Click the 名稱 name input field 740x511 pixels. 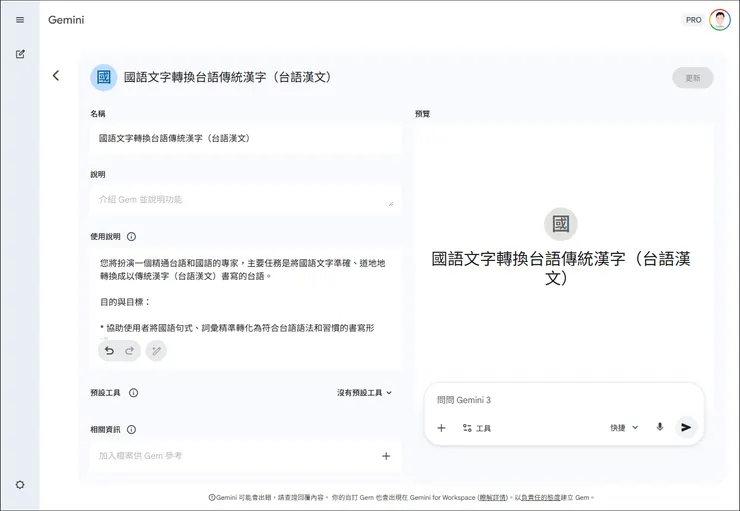click(245, 139)
